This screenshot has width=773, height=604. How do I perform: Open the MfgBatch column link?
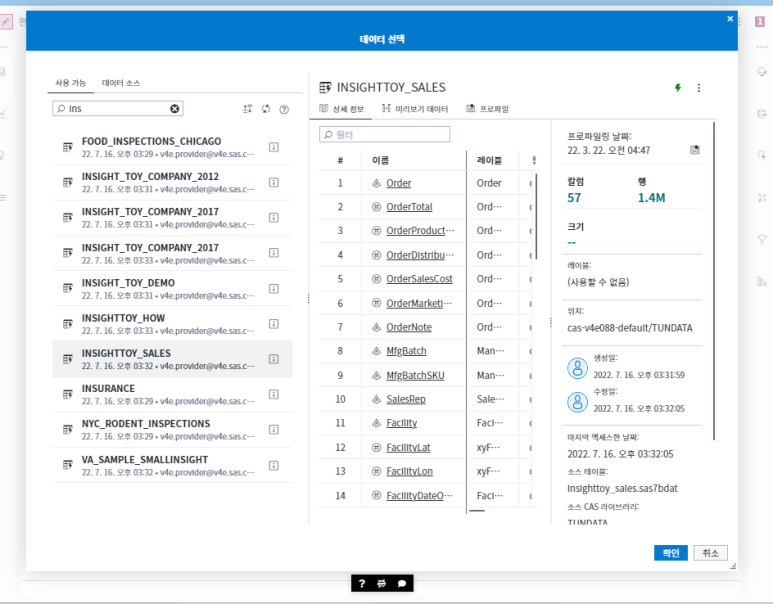point(406,351)
